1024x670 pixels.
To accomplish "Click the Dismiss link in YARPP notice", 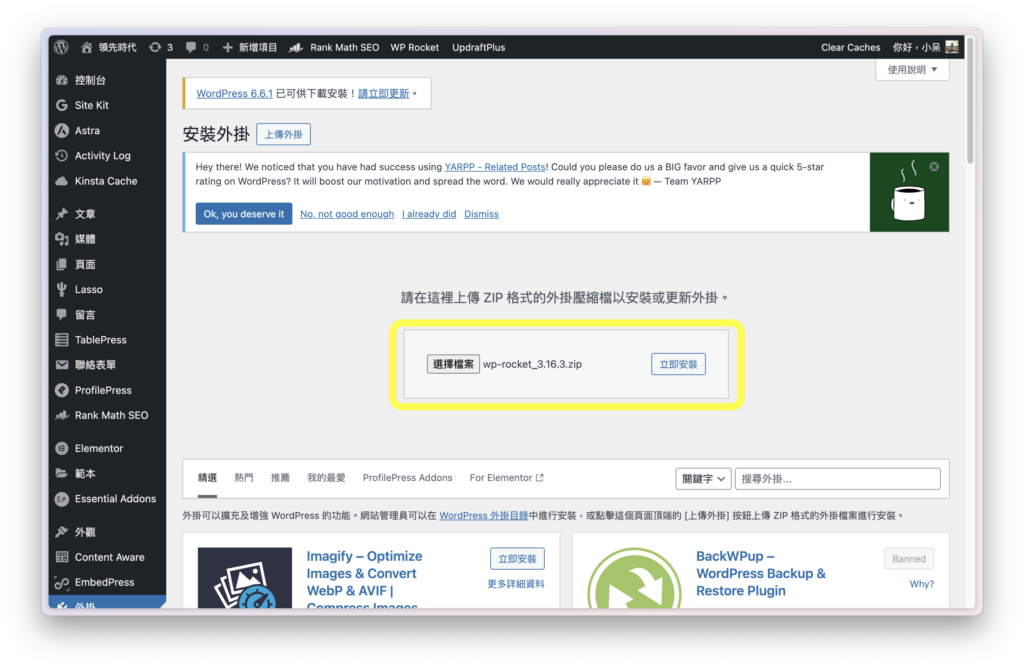I will (481, 214).
